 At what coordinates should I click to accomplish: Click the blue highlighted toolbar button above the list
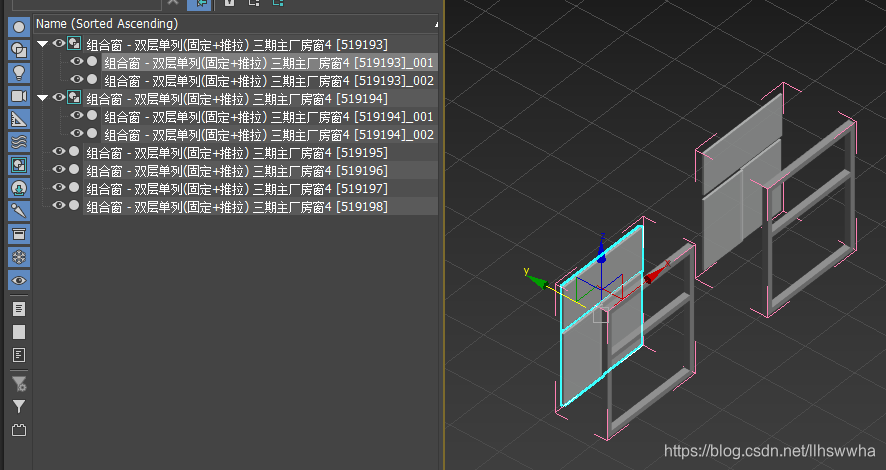point(199,5)
